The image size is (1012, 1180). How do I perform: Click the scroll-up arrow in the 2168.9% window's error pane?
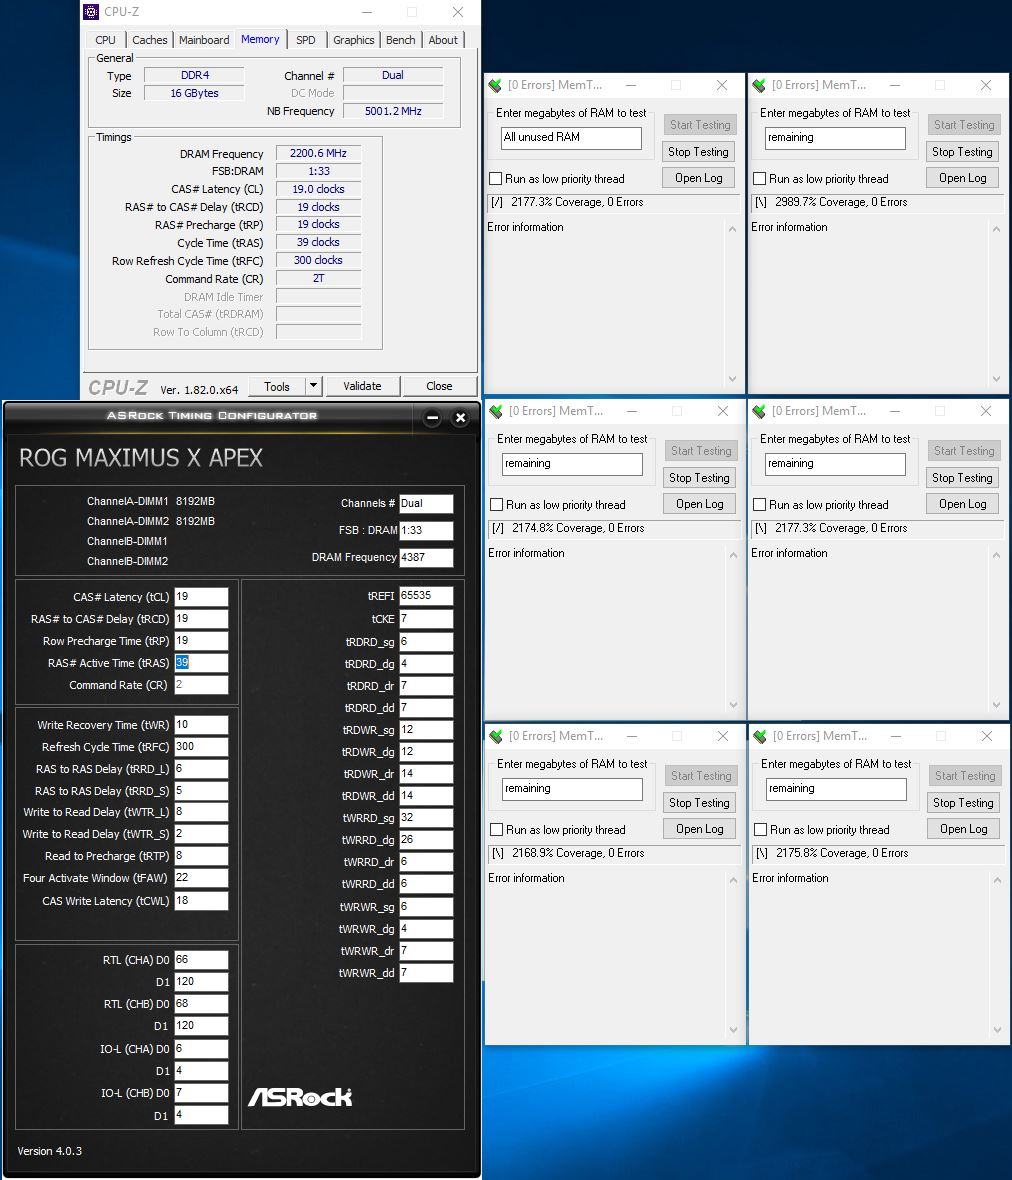point(734,880)
